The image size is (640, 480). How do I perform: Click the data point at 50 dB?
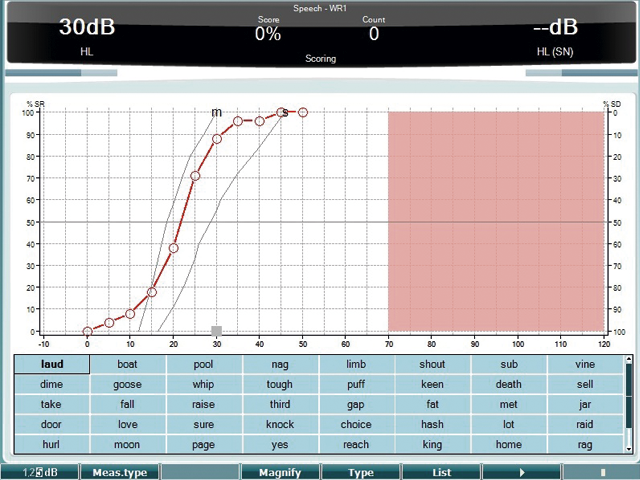click(x=303, y=113)
